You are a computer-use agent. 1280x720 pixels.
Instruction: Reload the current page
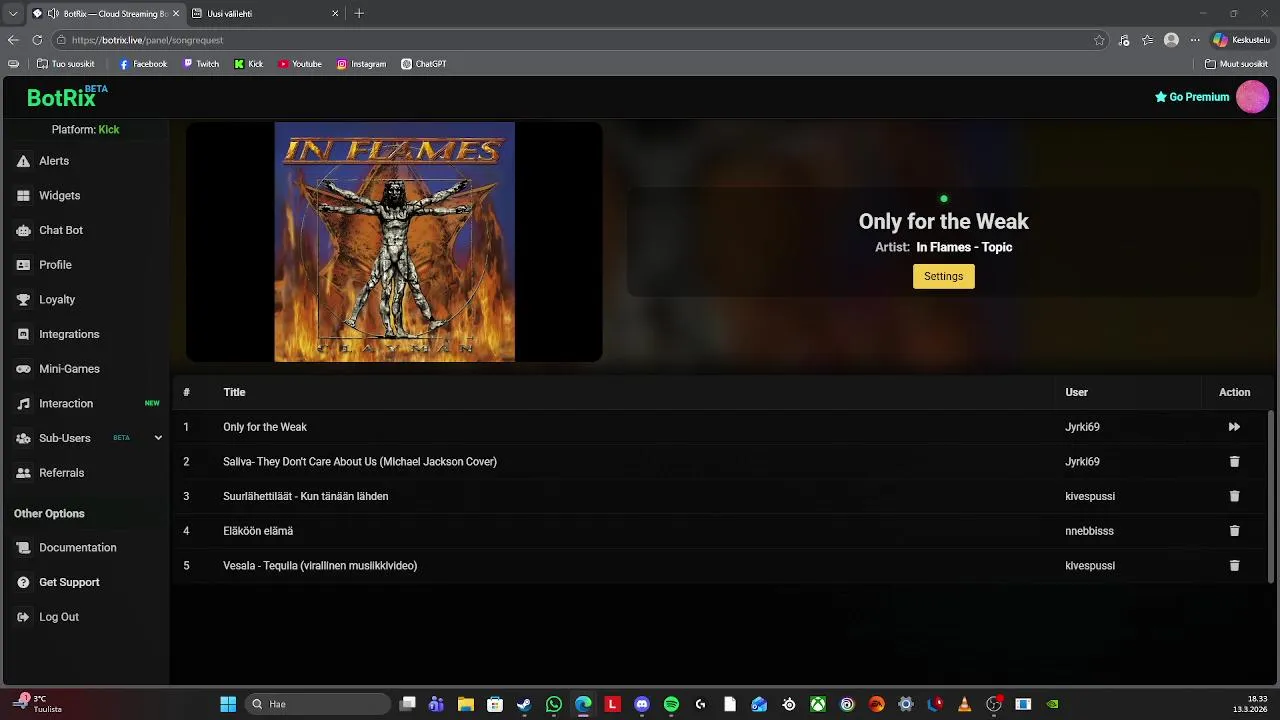(x=37, y=40)
